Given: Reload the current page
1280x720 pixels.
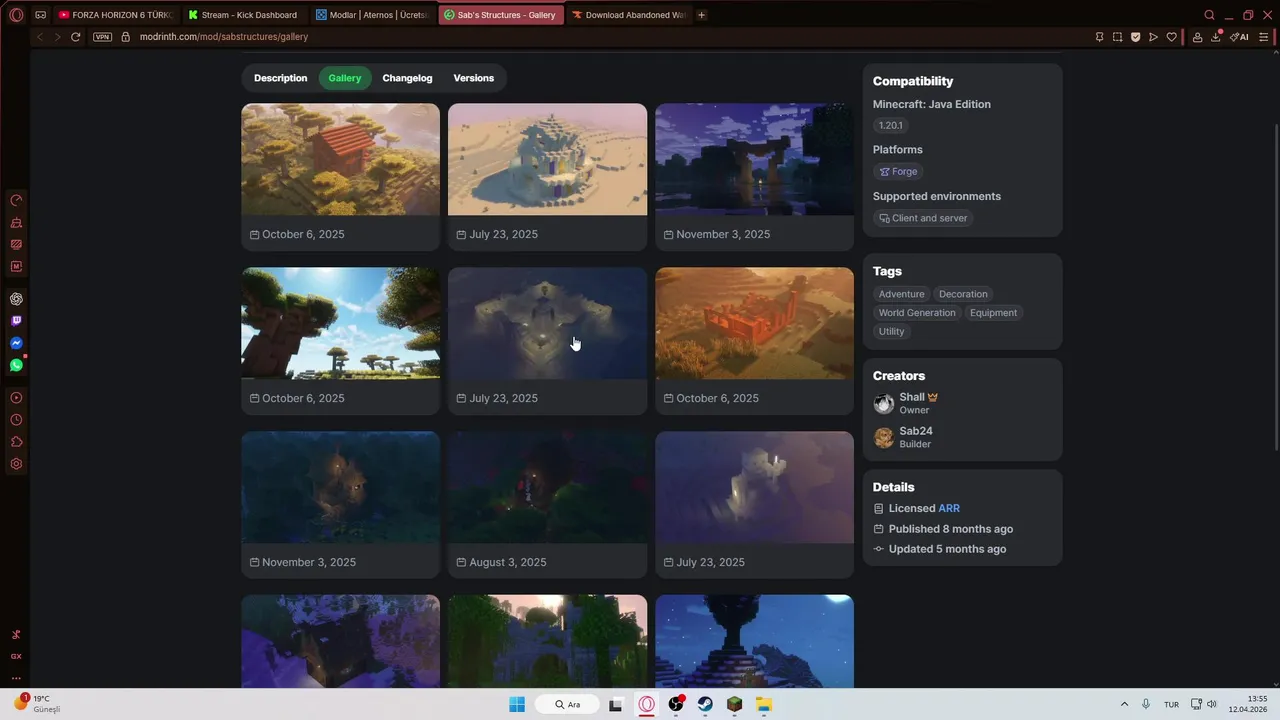Looking at the screenshot, I should pos(75,37).
